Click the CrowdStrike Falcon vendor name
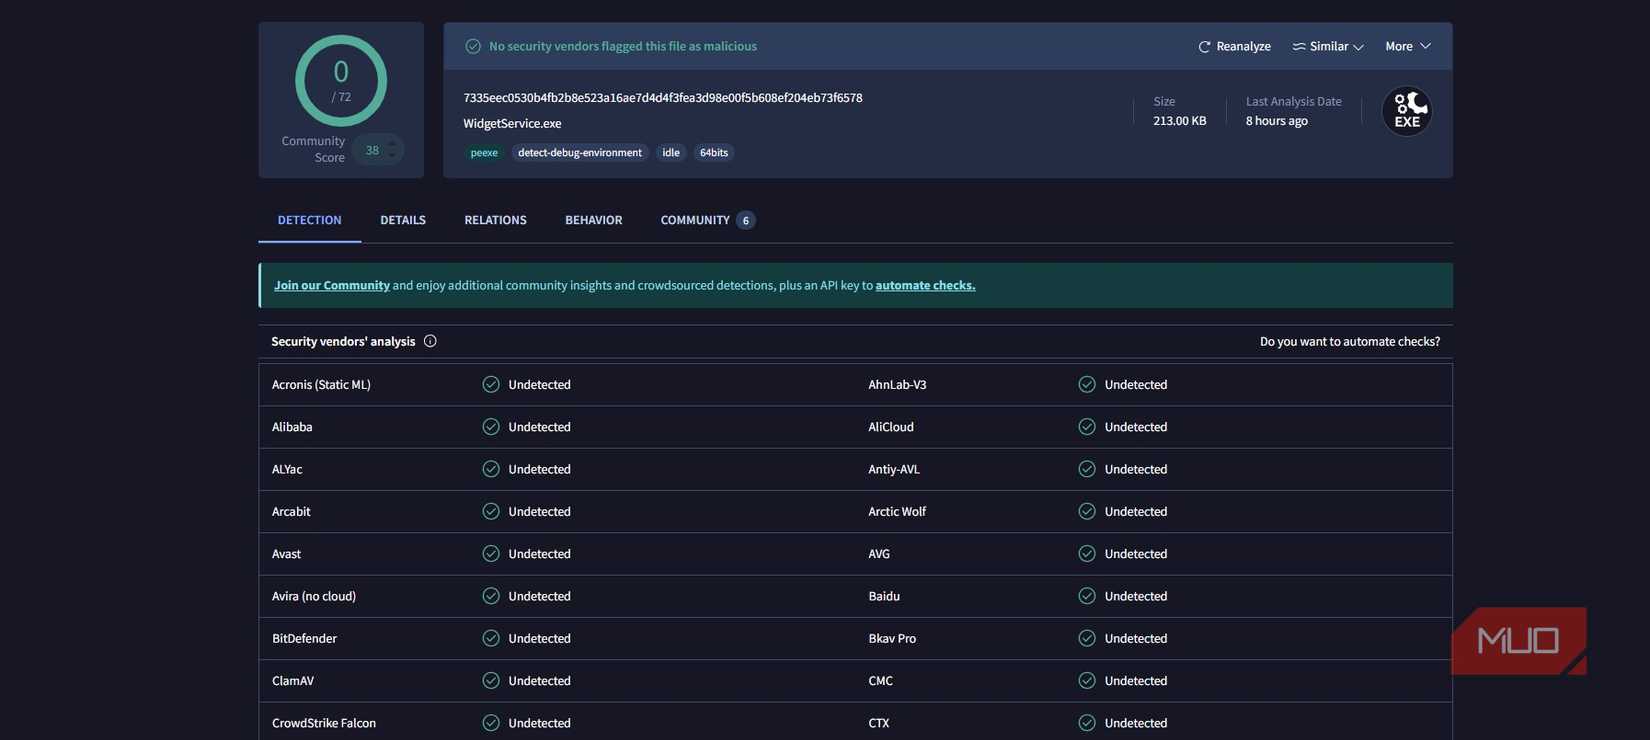 (x=324, y=723)
